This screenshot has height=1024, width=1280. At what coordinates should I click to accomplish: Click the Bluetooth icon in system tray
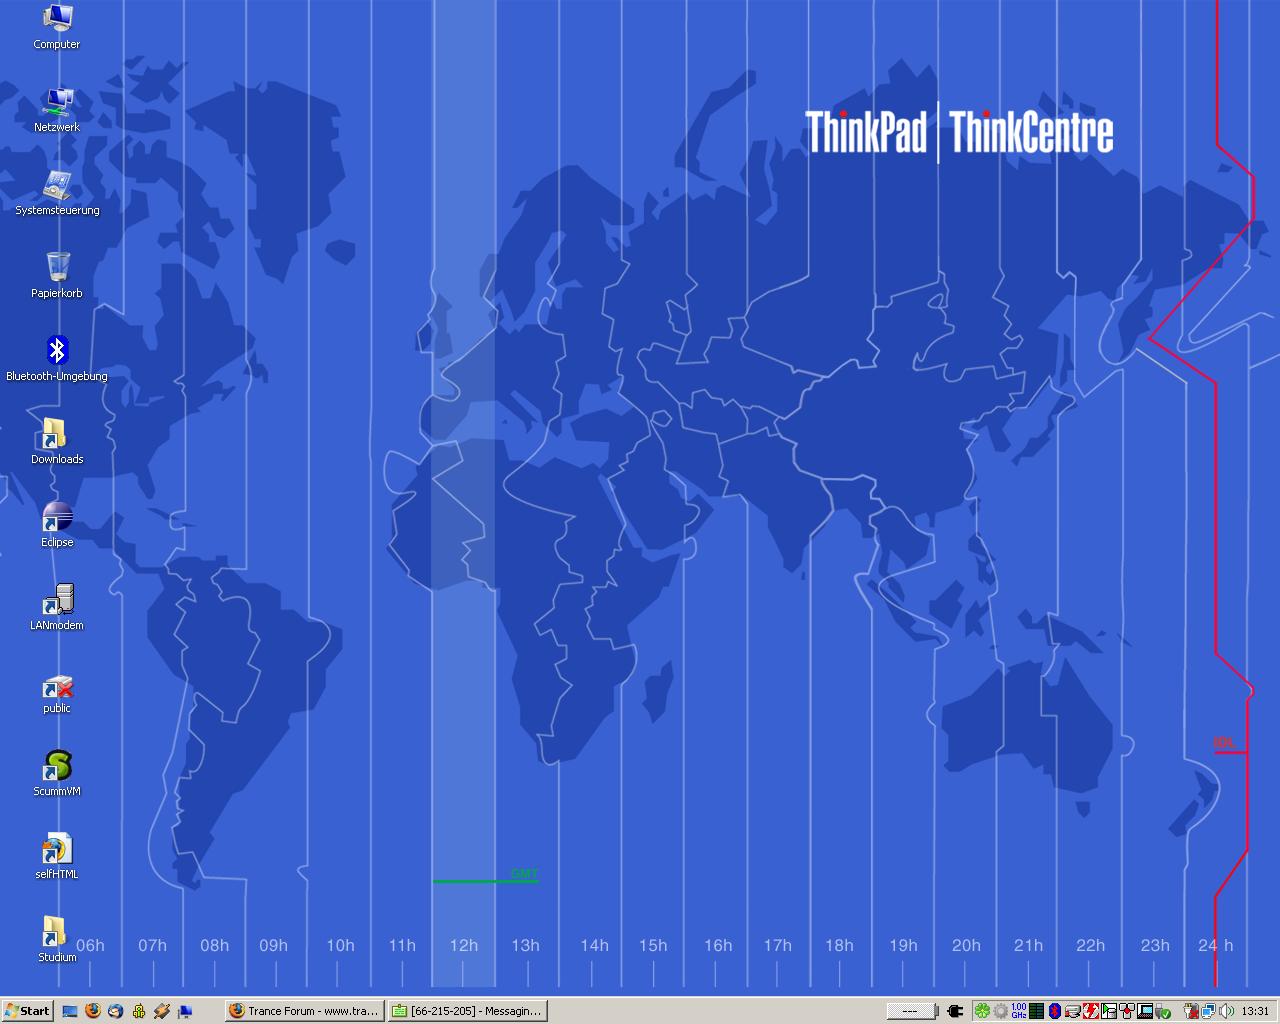1054,1011
